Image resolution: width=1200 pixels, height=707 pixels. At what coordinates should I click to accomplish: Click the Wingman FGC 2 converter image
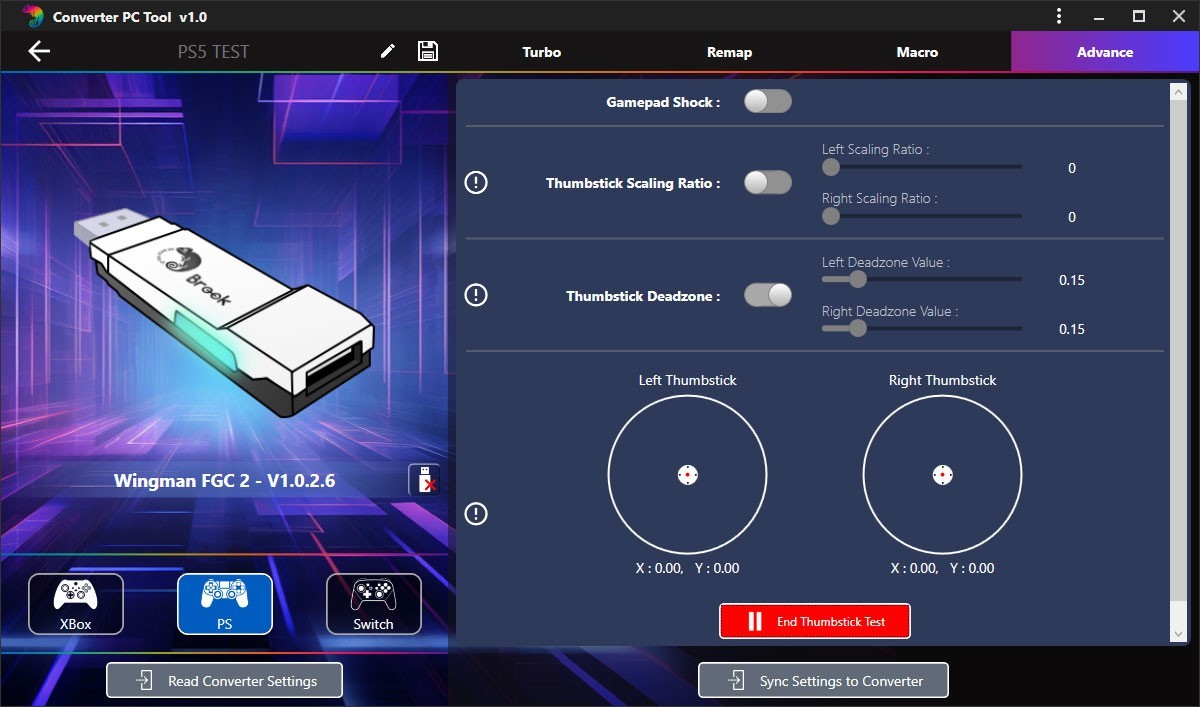tap(224, 312)
